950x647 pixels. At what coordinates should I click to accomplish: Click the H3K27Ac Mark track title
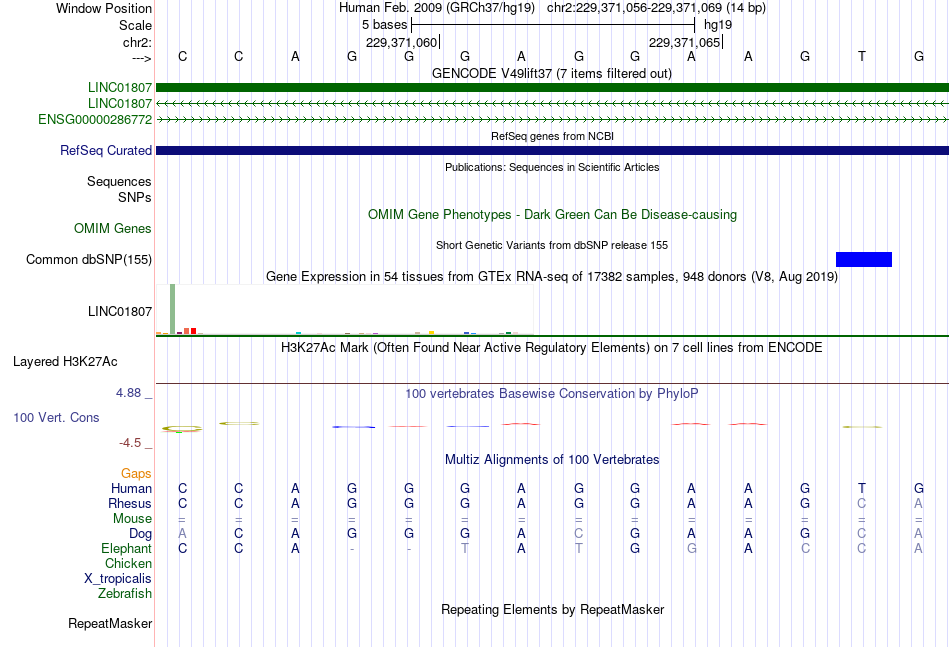[552, 348]
